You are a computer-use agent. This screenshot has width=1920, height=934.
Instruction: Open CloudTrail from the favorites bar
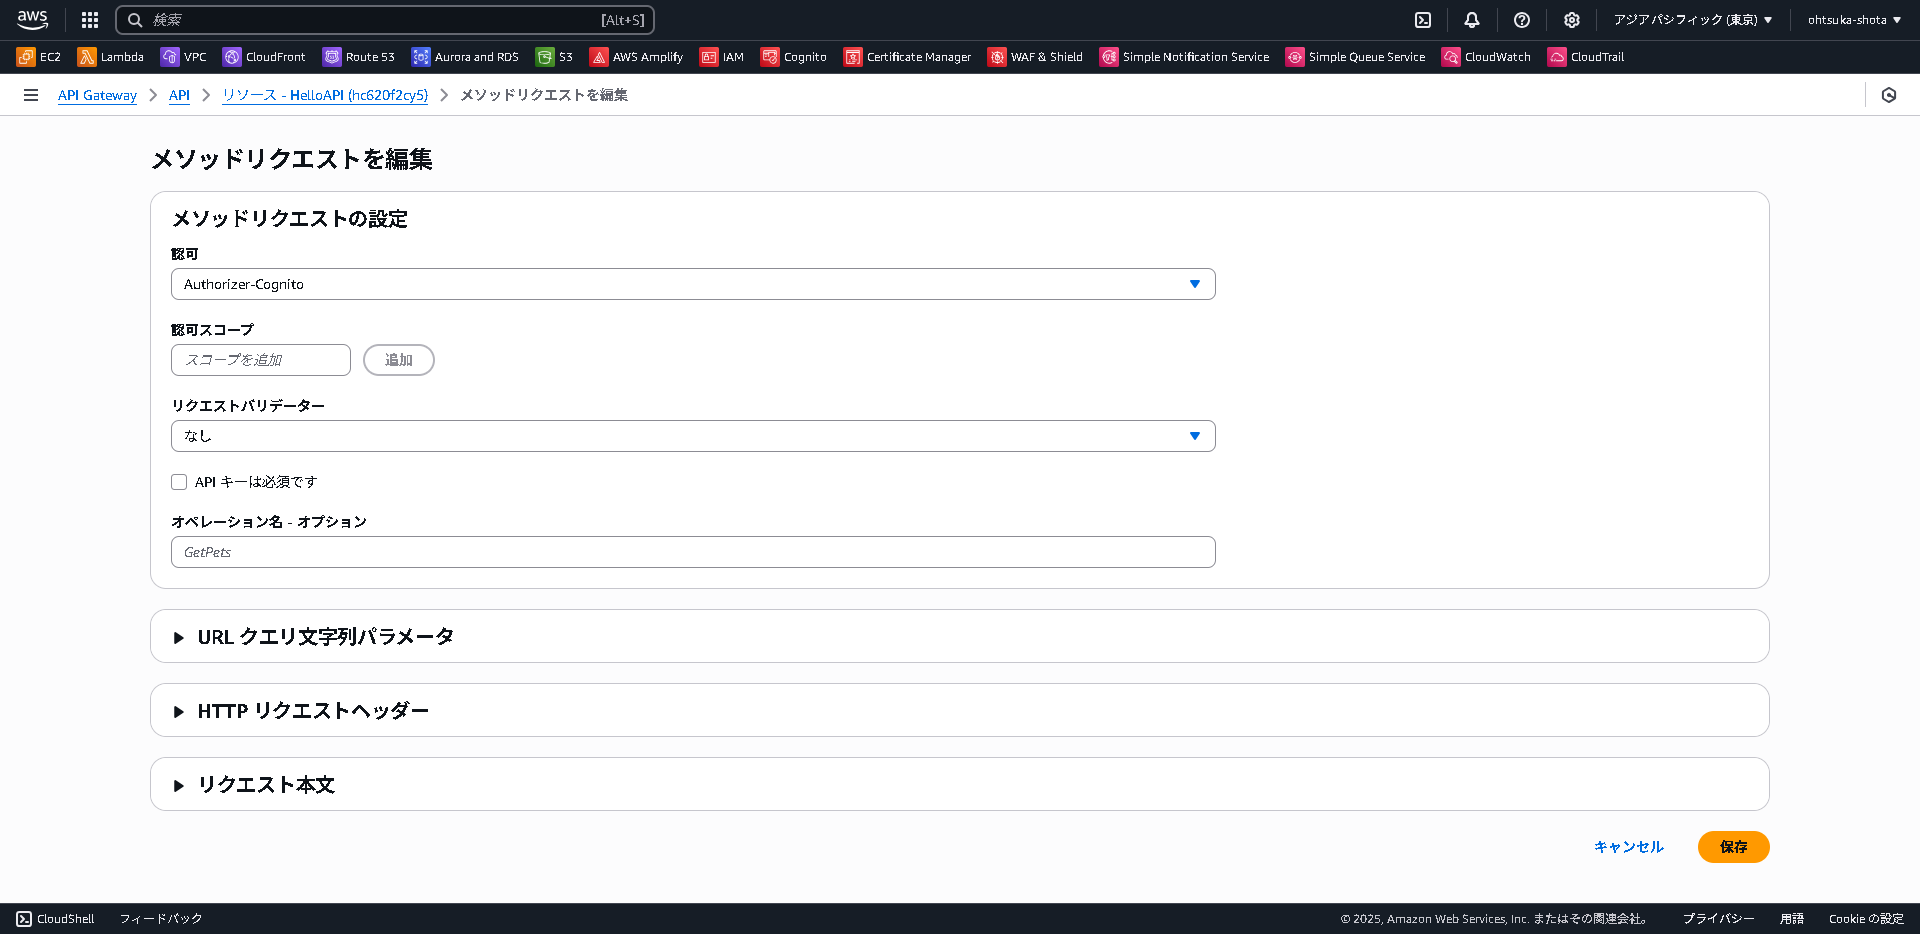[1586, 57]
